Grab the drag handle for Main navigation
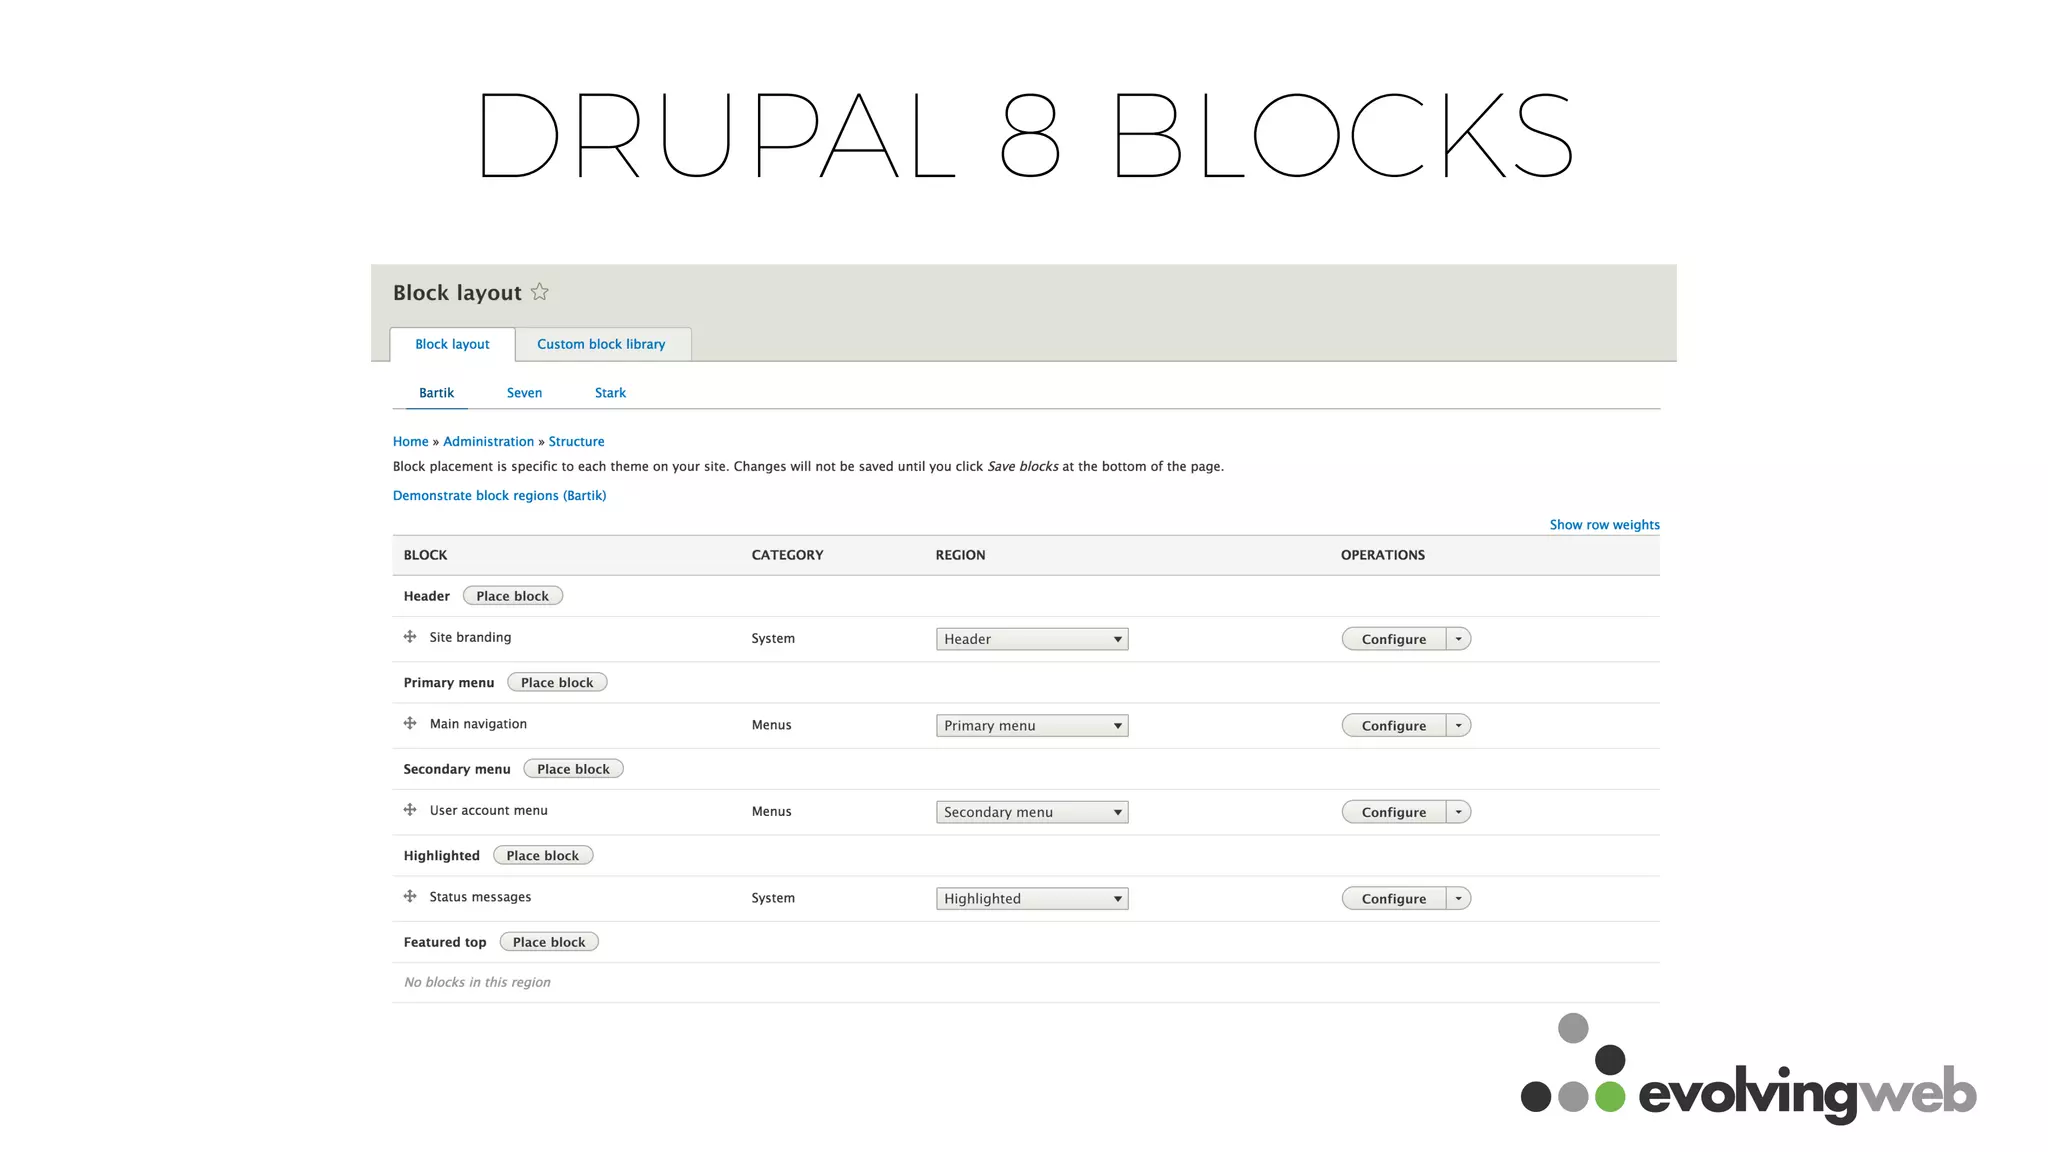2048x1152 pixels. point(410,723)
